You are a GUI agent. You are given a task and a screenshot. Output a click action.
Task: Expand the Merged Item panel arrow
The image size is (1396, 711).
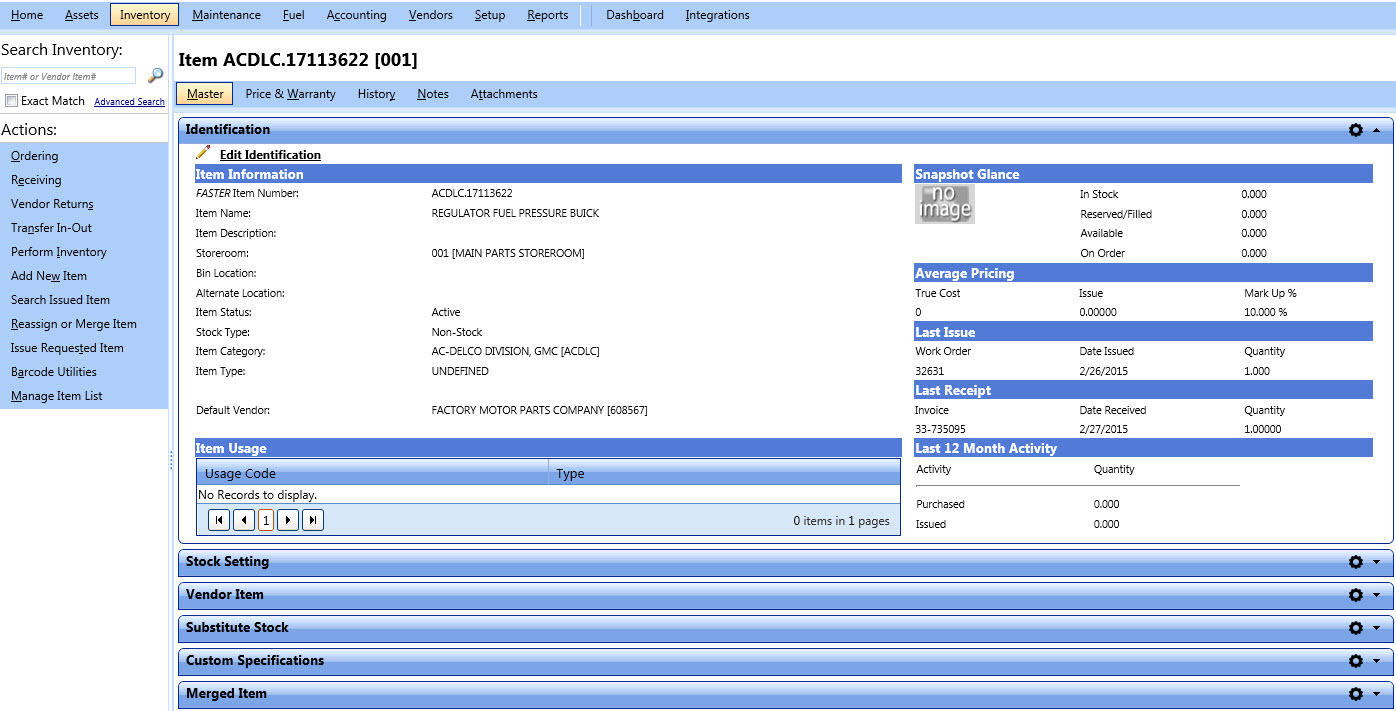pos(1377,694)
